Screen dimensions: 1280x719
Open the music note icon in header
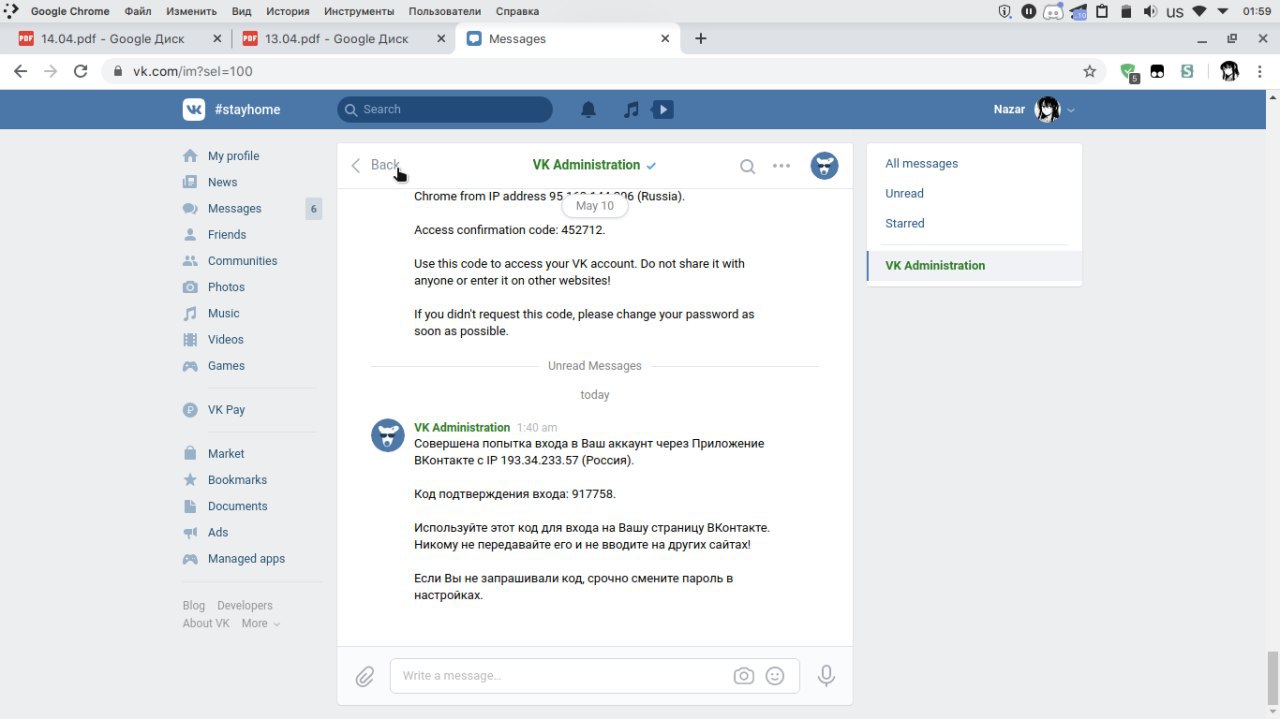coord(631,110)
